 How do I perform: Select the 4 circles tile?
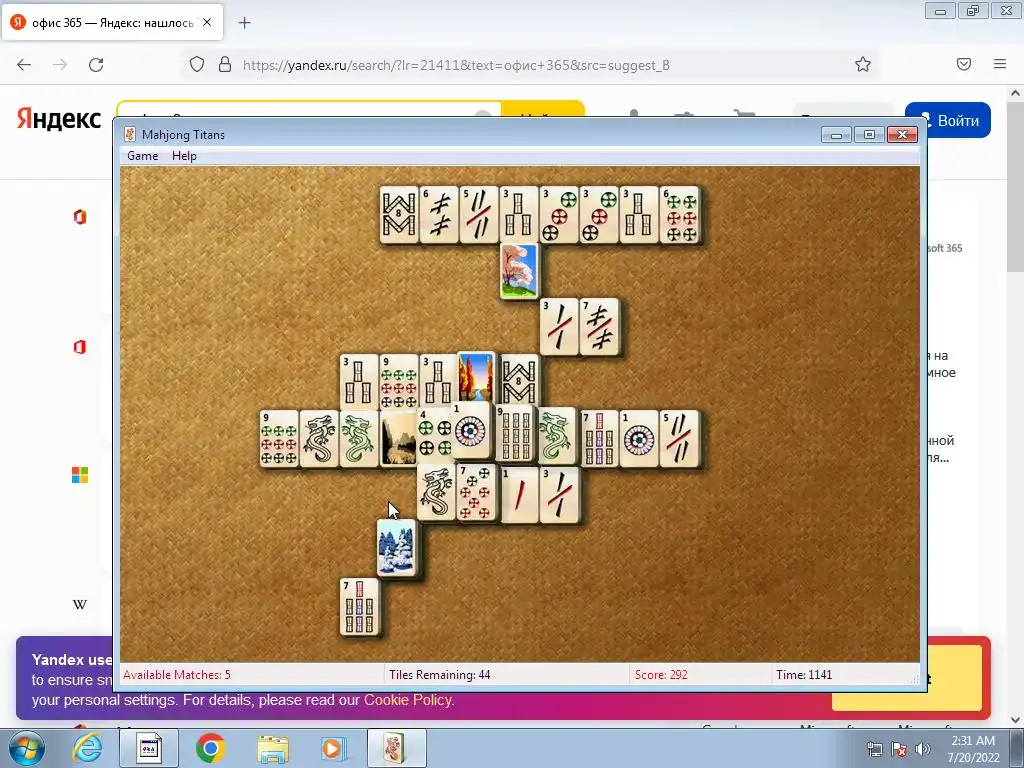[x=434, y=436]
